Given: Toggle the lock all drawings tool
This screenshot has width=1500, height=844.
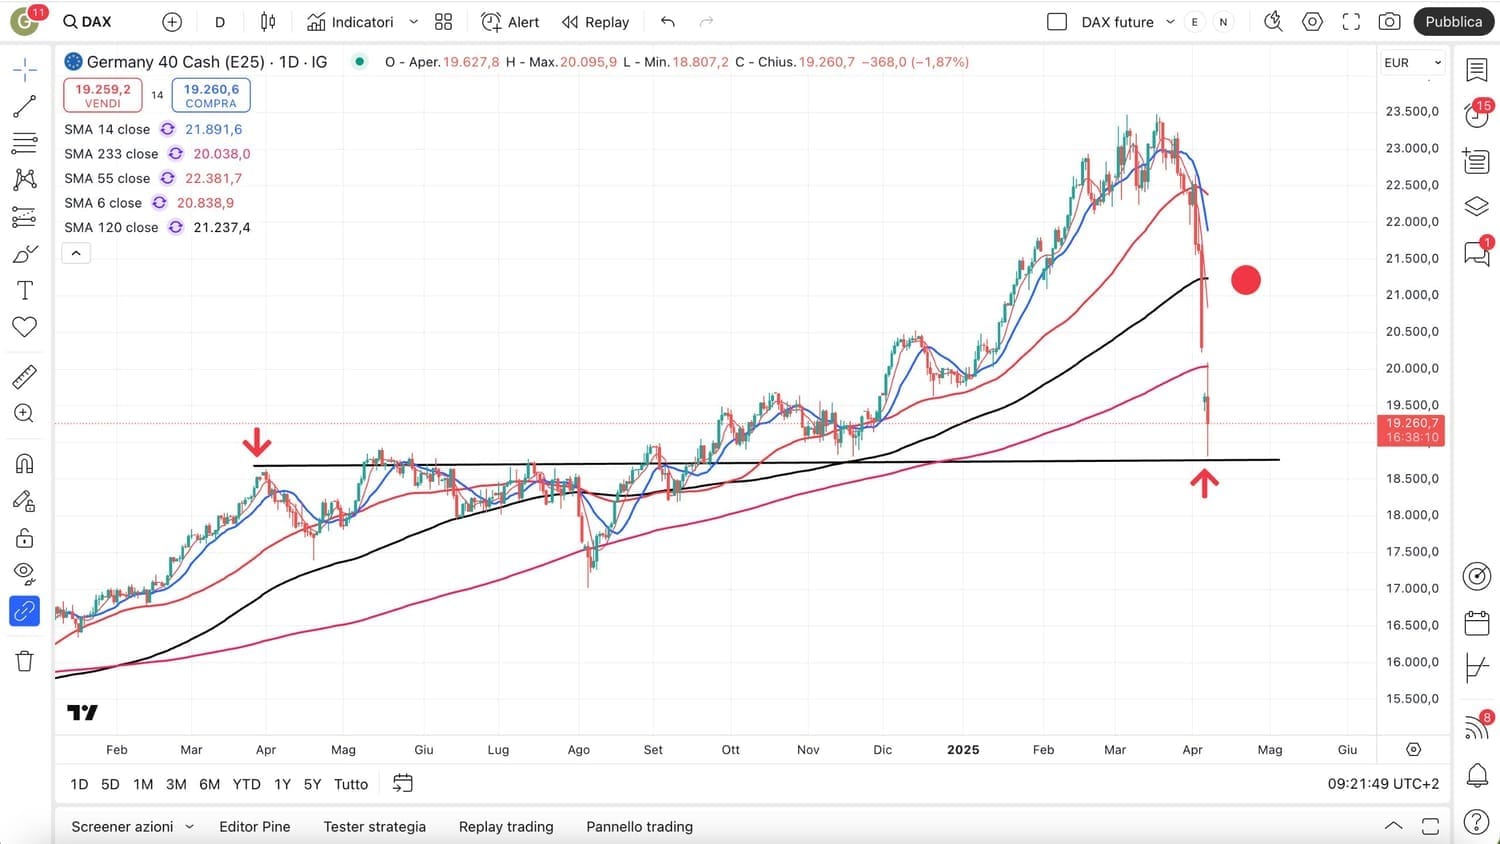Looking at the screenshot, I should pos(24,539).
